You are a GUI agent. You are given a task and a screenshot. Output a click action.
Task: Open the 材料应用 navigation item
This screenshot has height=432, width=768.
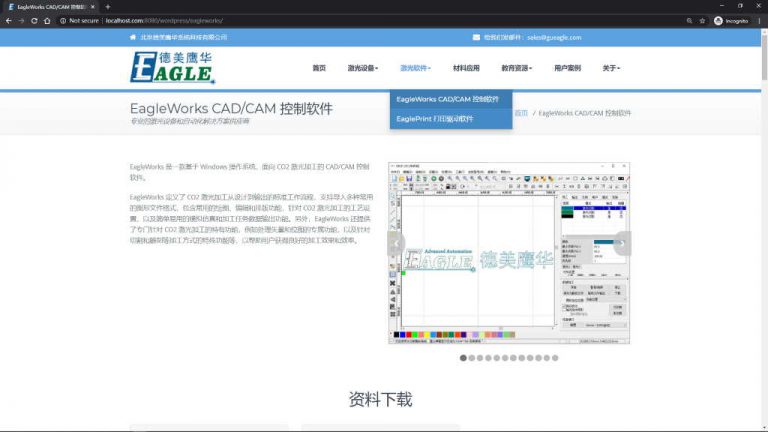(466, 68)
